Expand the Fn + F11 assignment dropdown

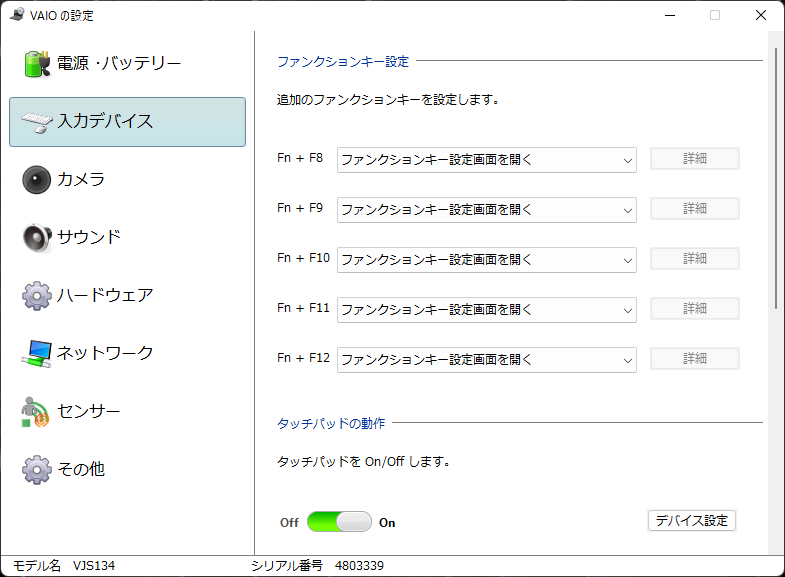(487, 310)
